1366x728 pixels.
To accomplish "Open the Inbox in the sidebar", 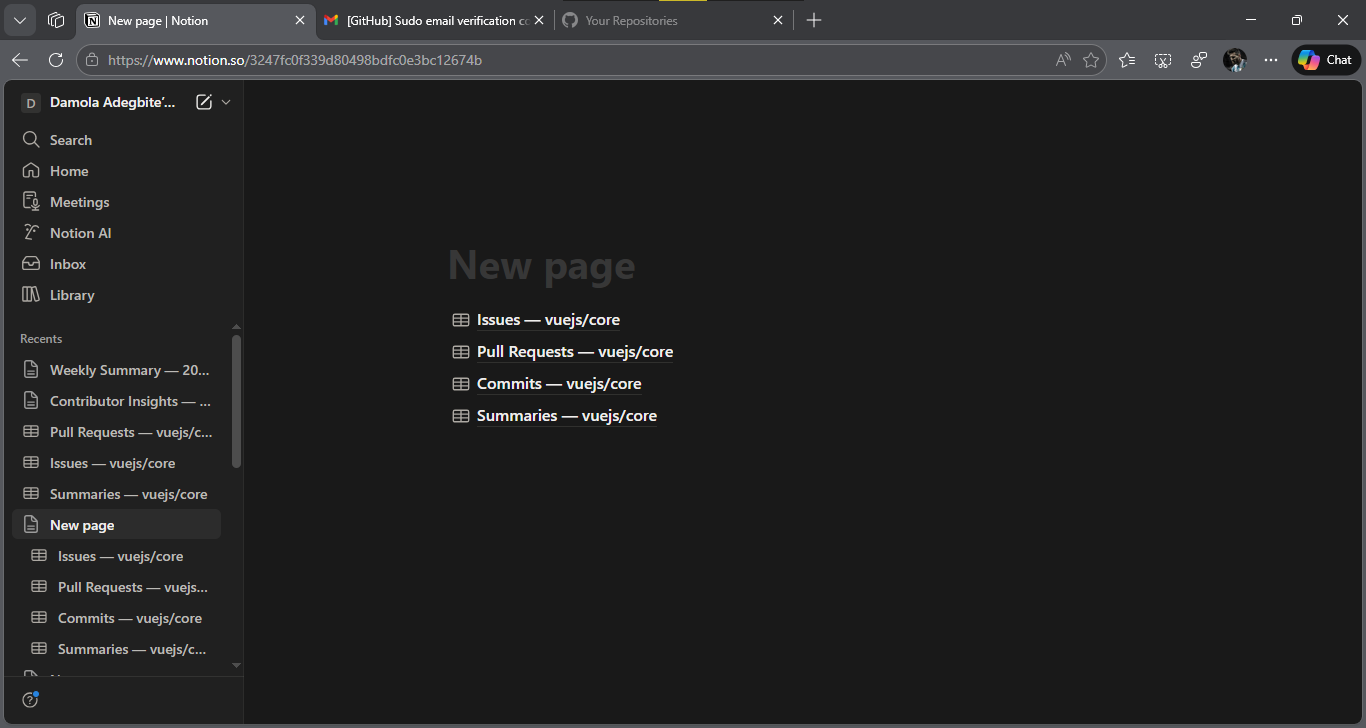I will click(116, 264).
